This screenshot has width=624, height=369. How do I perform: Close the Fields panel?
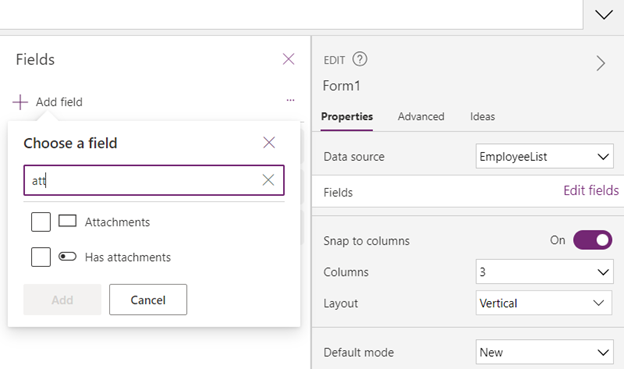(288, 59)
